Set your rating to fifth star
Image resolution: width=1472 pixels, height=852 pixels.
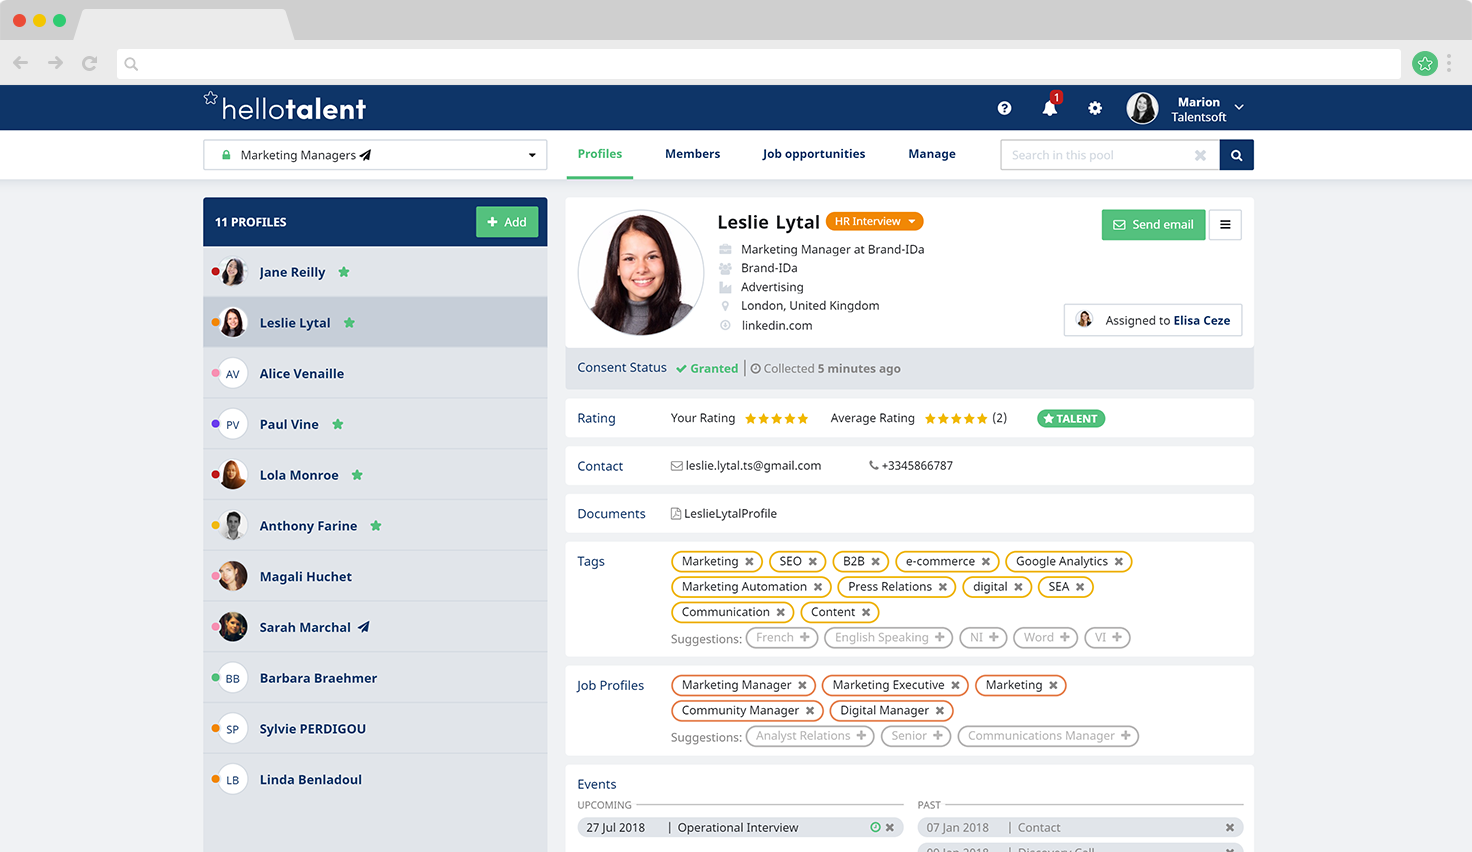[x=803, y=419]
